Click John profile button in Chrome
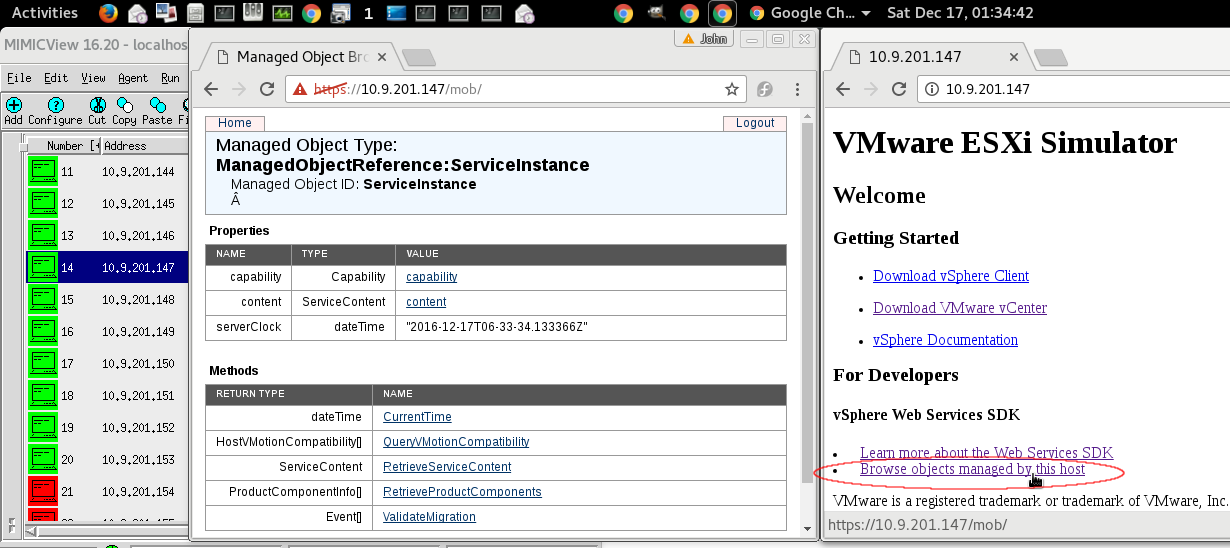1230x548 pixels. (704, 38)
